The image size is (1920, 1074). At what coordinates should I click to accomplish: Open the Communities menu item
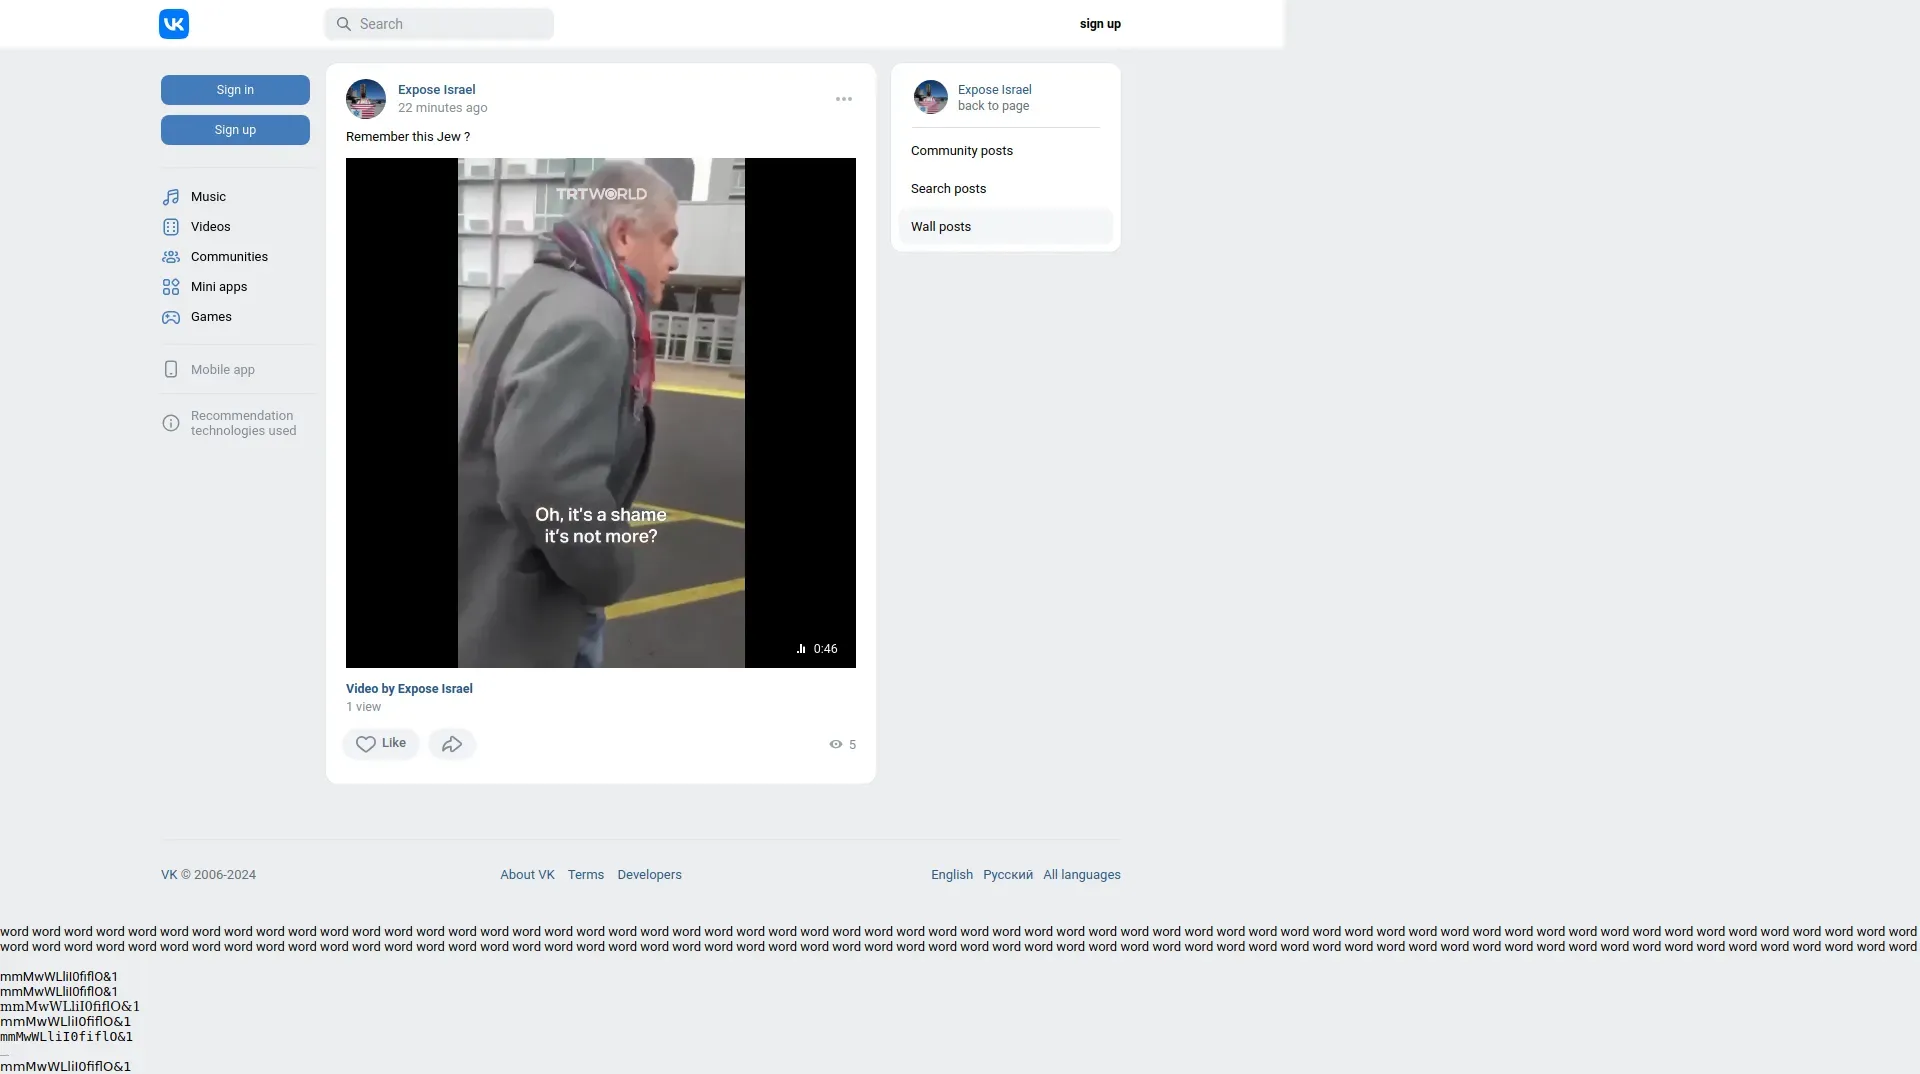(238, 257)
